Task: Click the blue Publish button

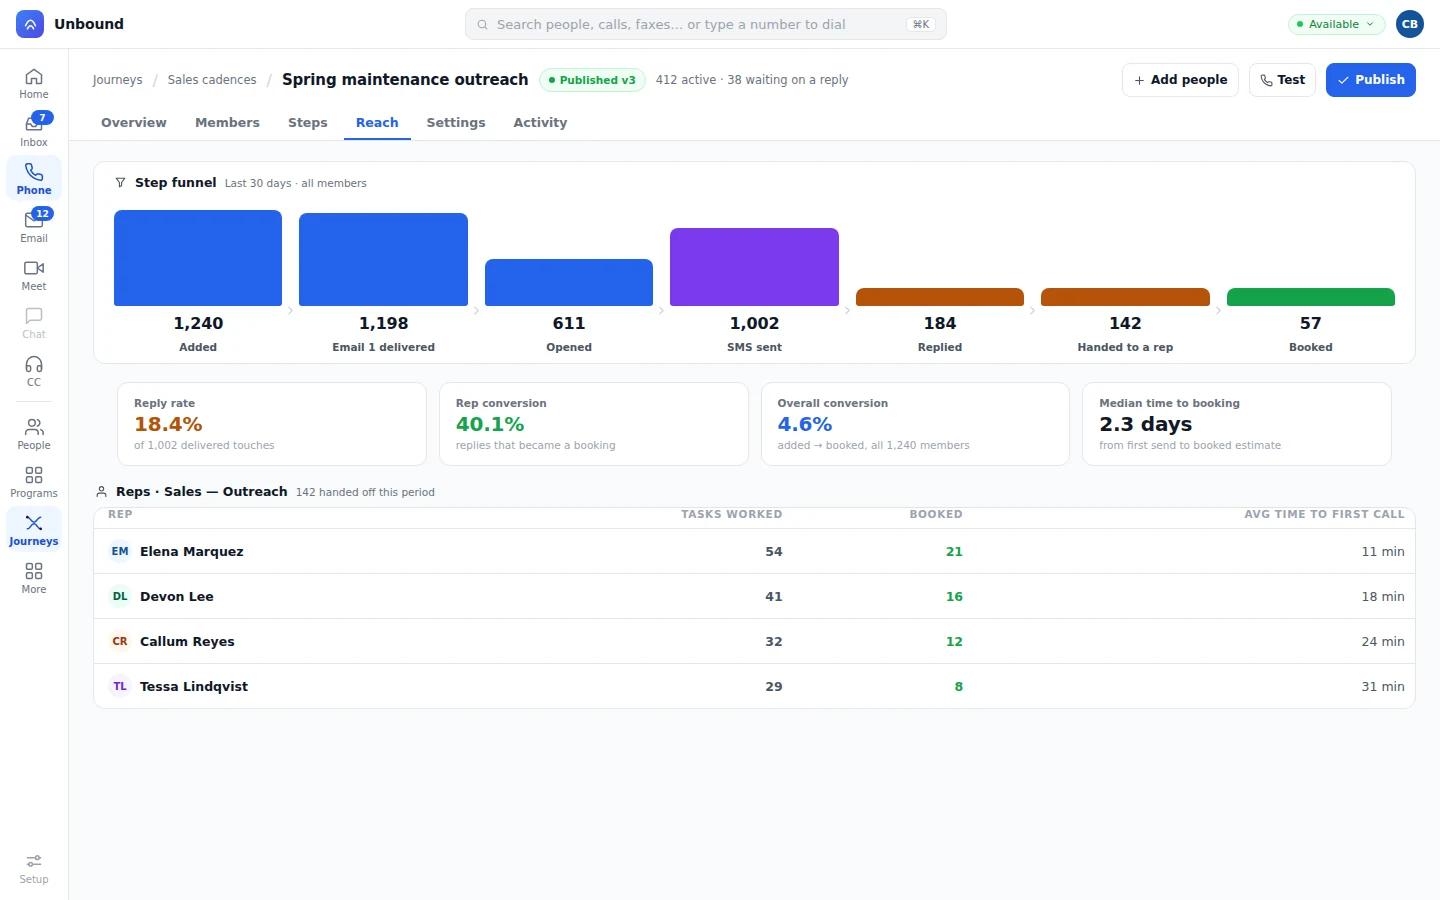Action: coord(1371,80)
